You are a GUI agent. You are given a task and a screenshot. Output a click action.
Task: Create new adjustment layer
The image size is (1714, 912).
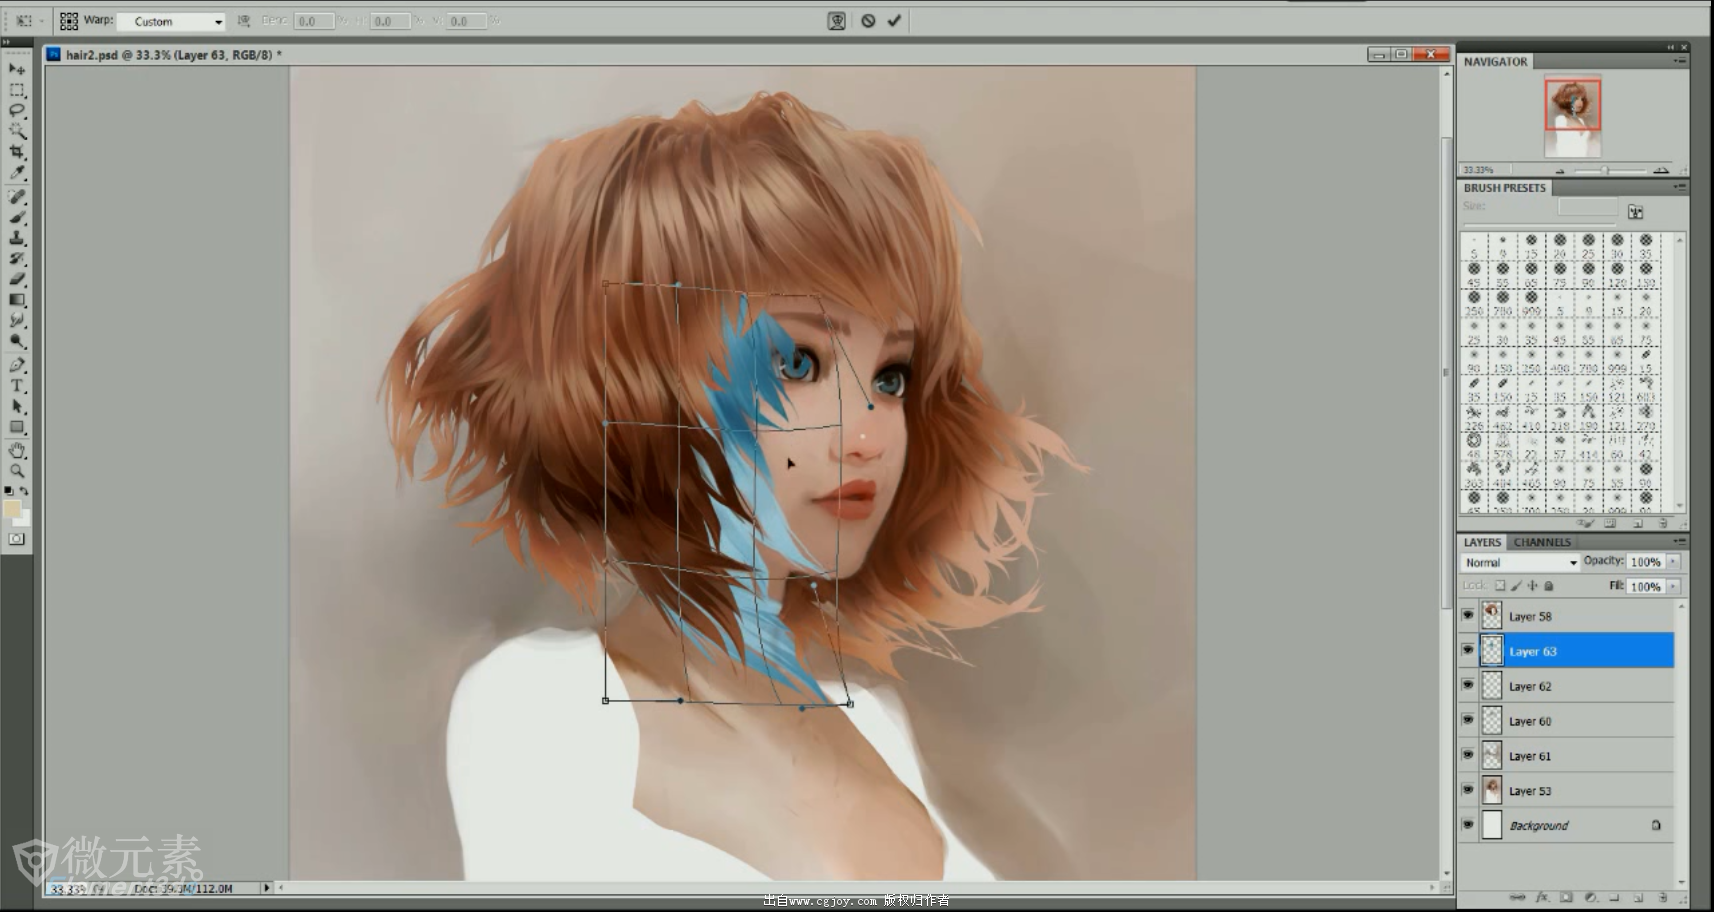(x=1590, y=897)
